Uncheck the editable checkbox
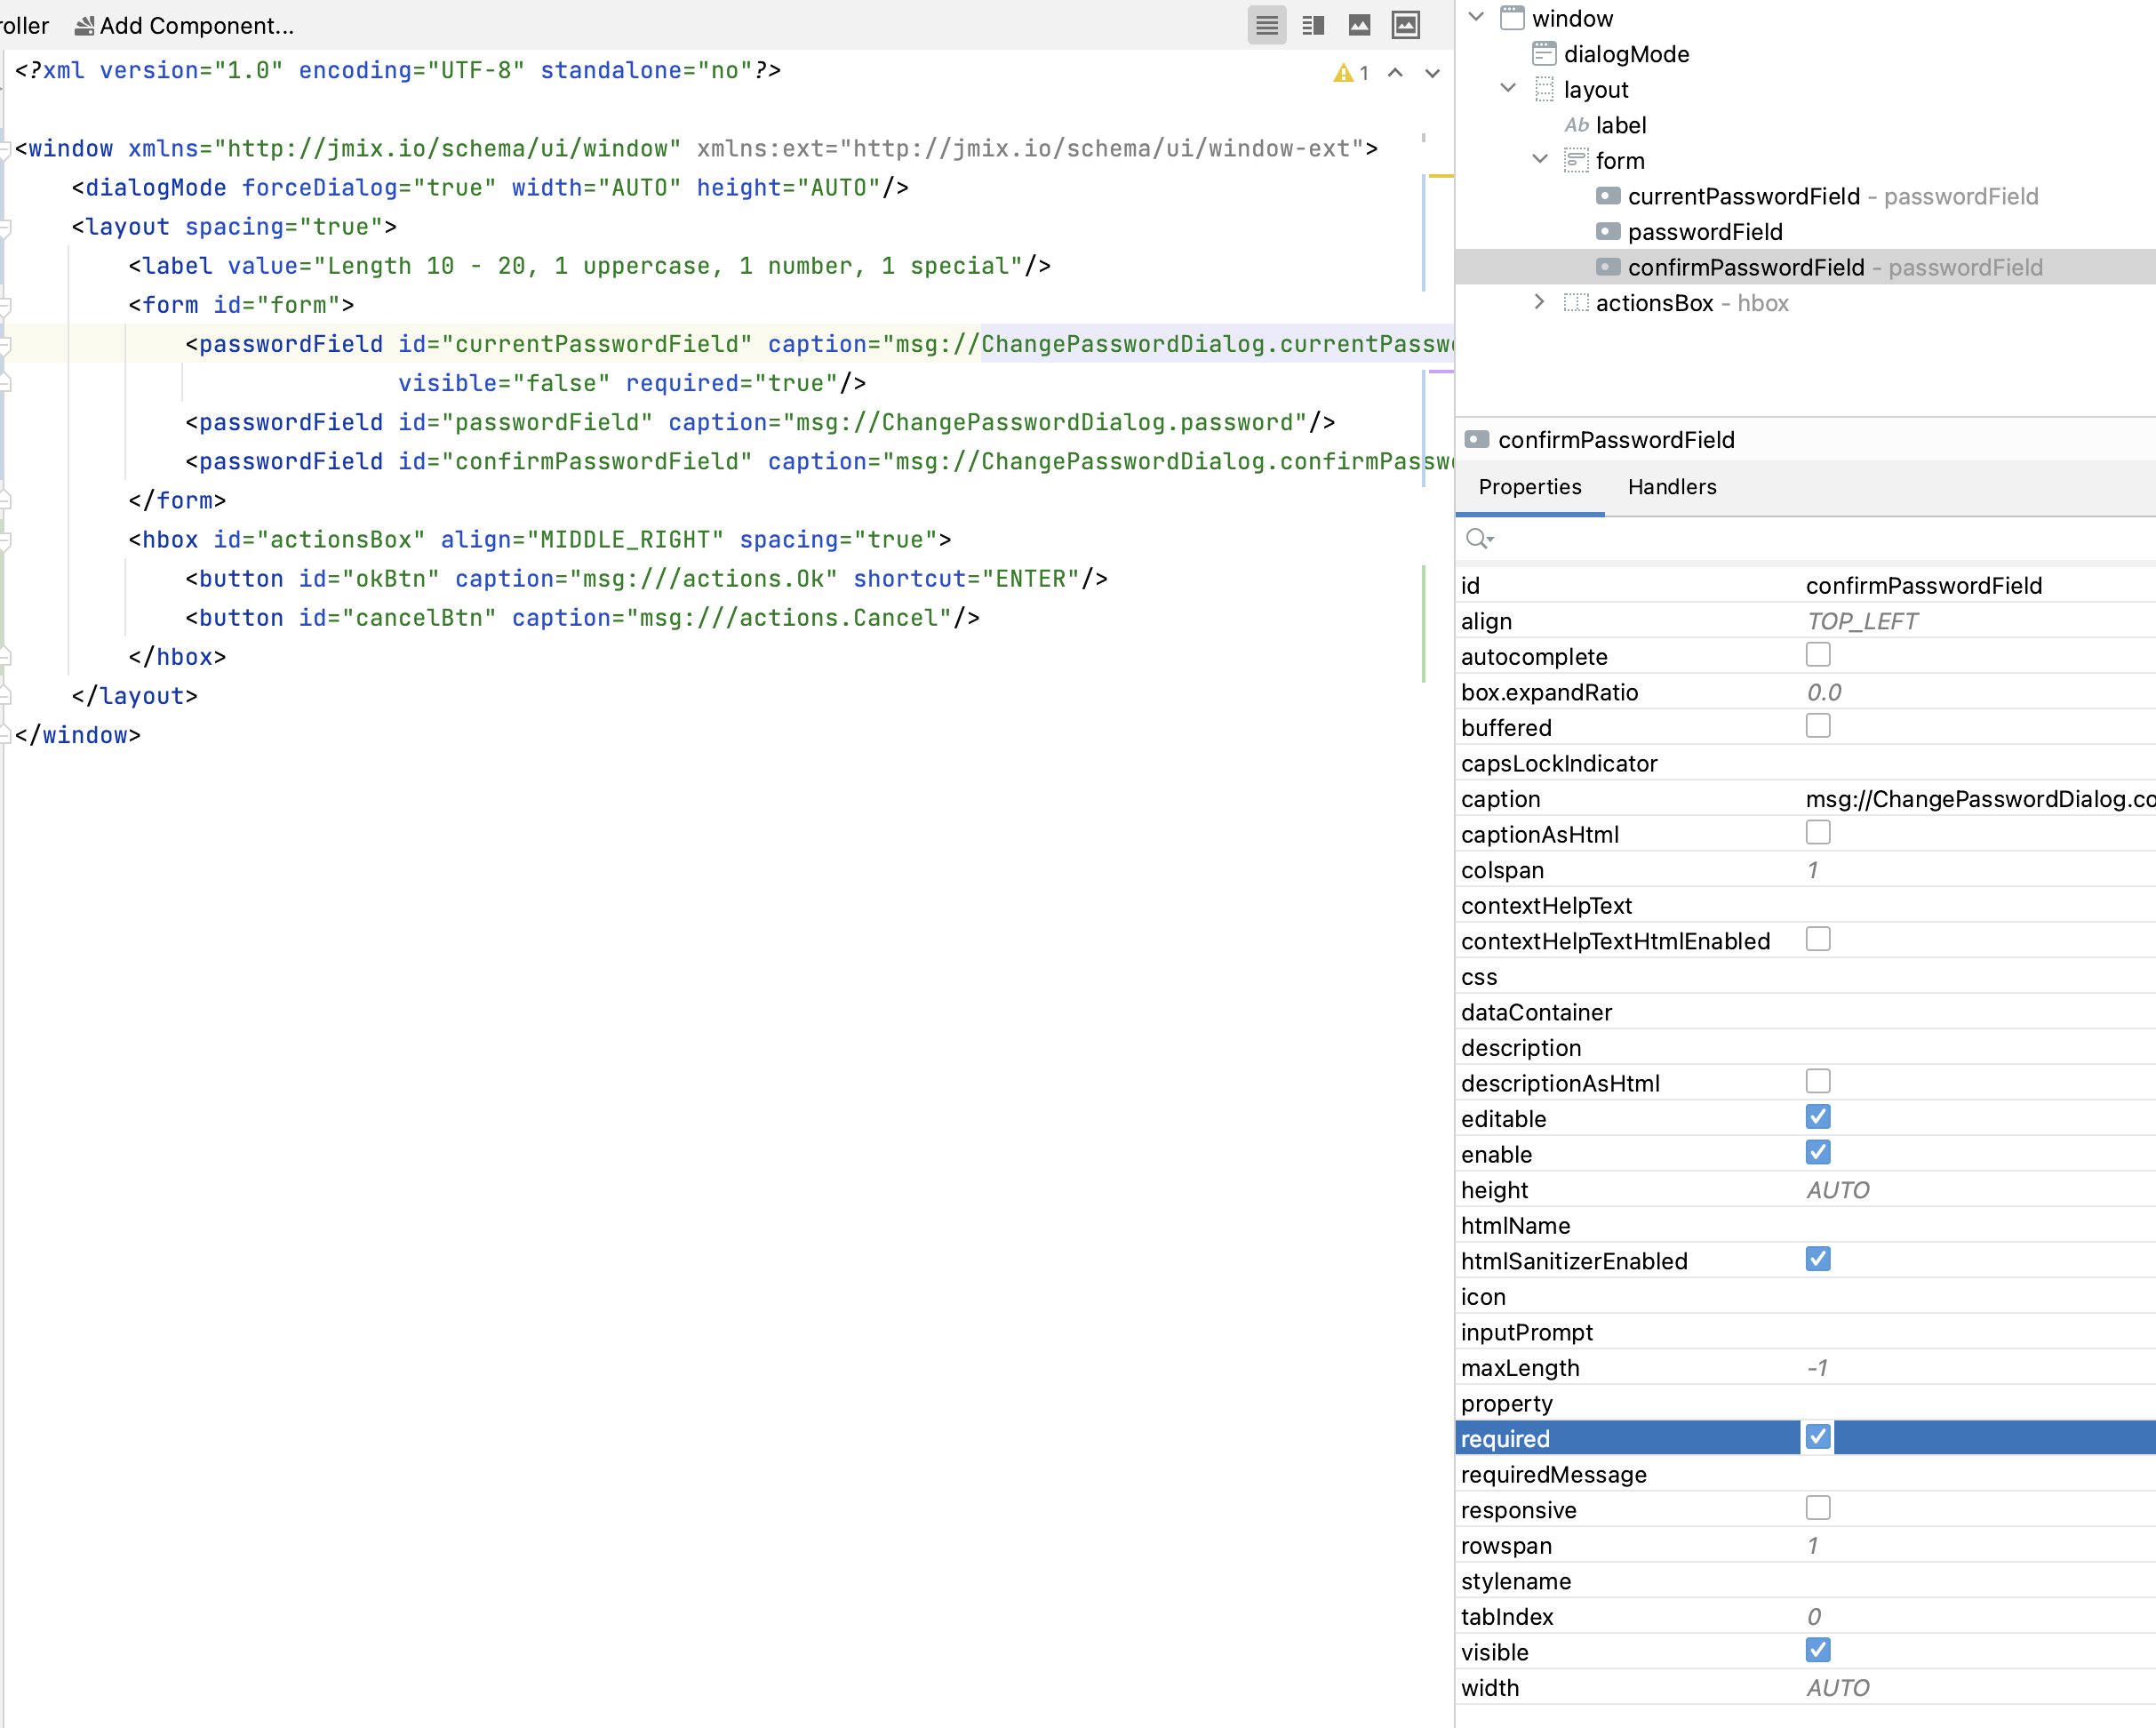 [x=1818, y=1117]
